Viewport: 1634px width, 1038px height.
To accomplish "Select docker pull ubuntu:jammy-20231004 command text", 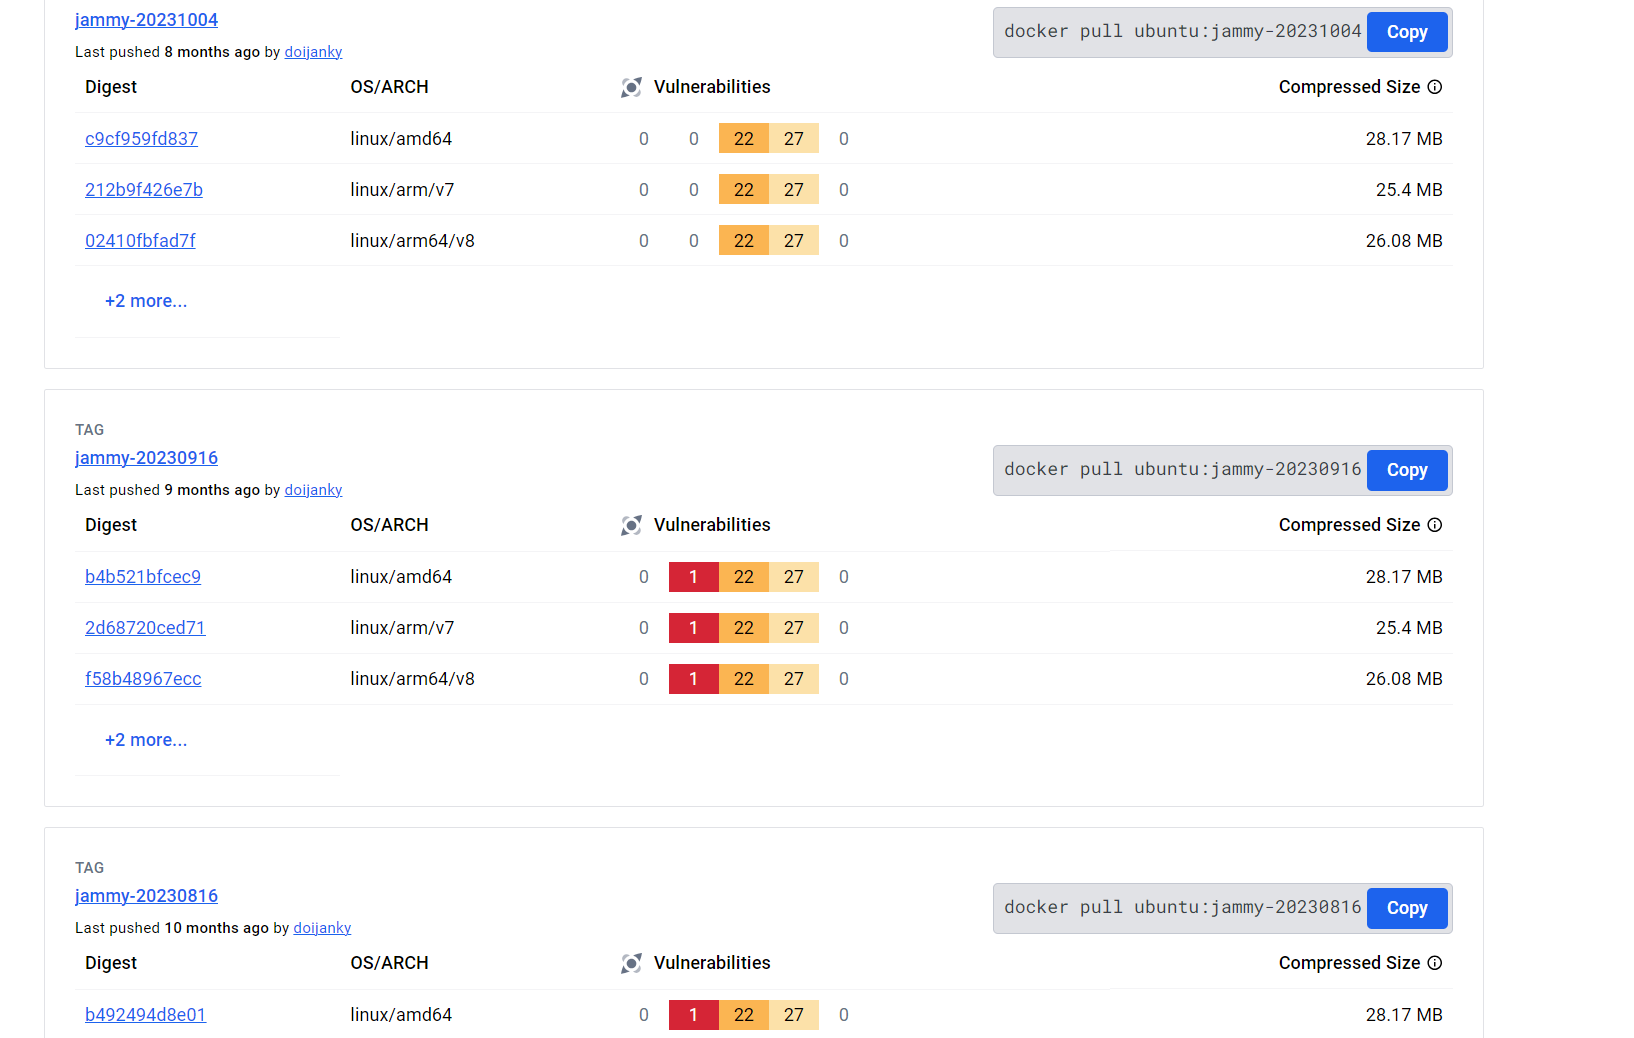I will [x=1182, y=31].
